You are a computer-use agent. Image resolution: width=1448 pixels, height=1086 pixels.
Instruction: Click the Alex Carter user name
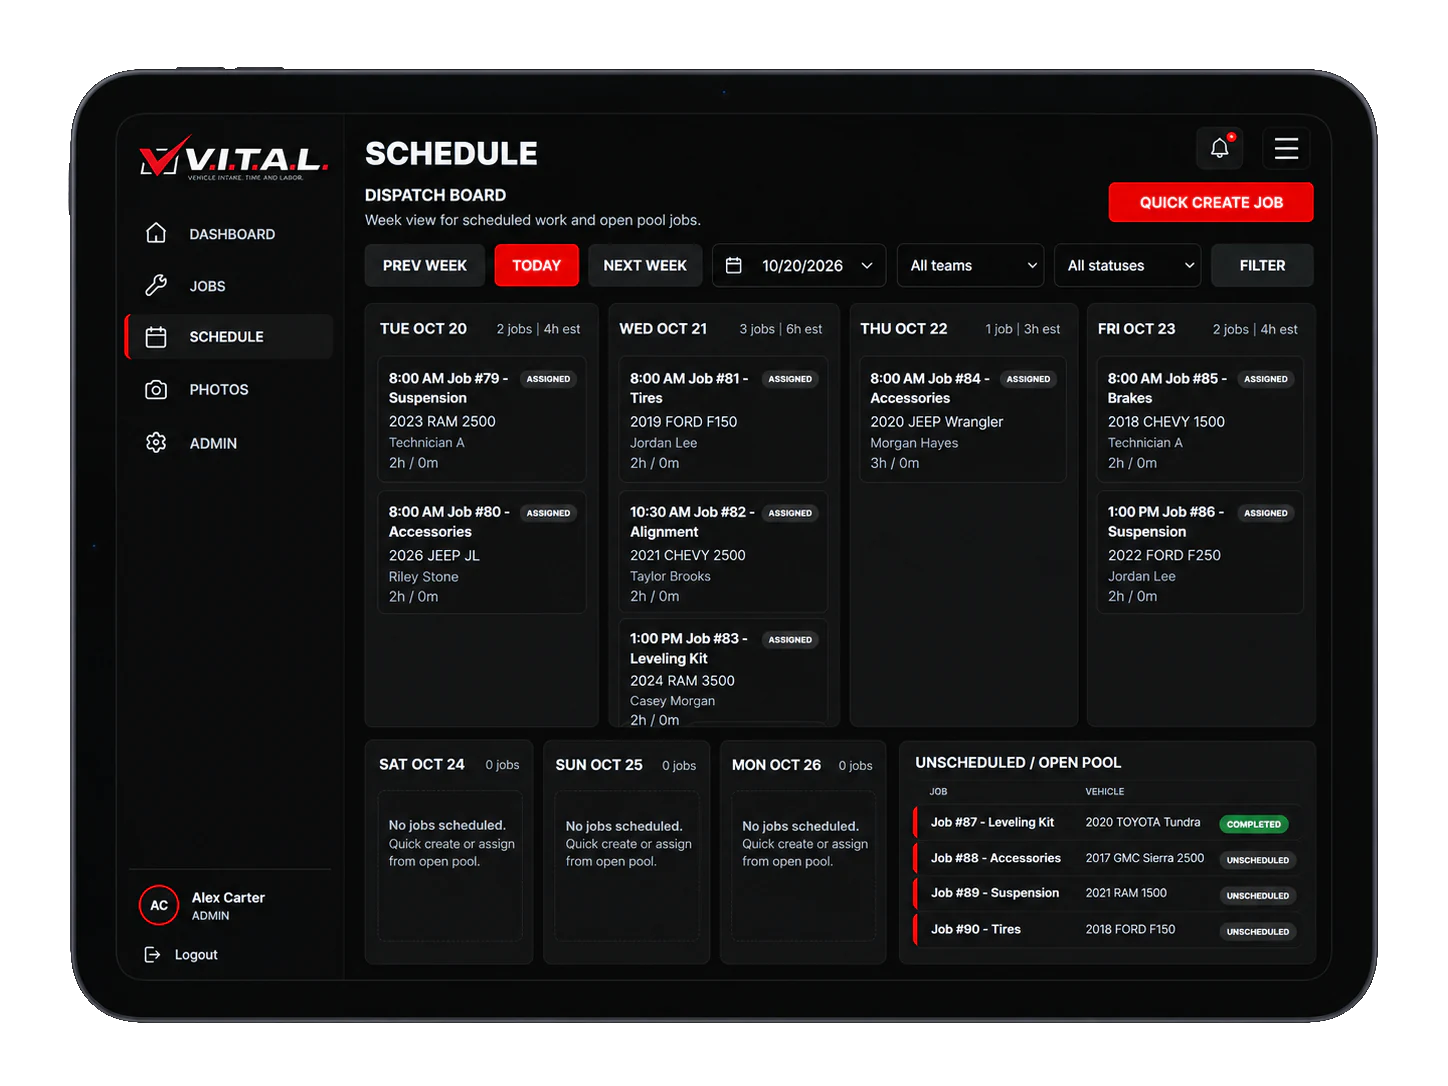[x=228, y=897]
